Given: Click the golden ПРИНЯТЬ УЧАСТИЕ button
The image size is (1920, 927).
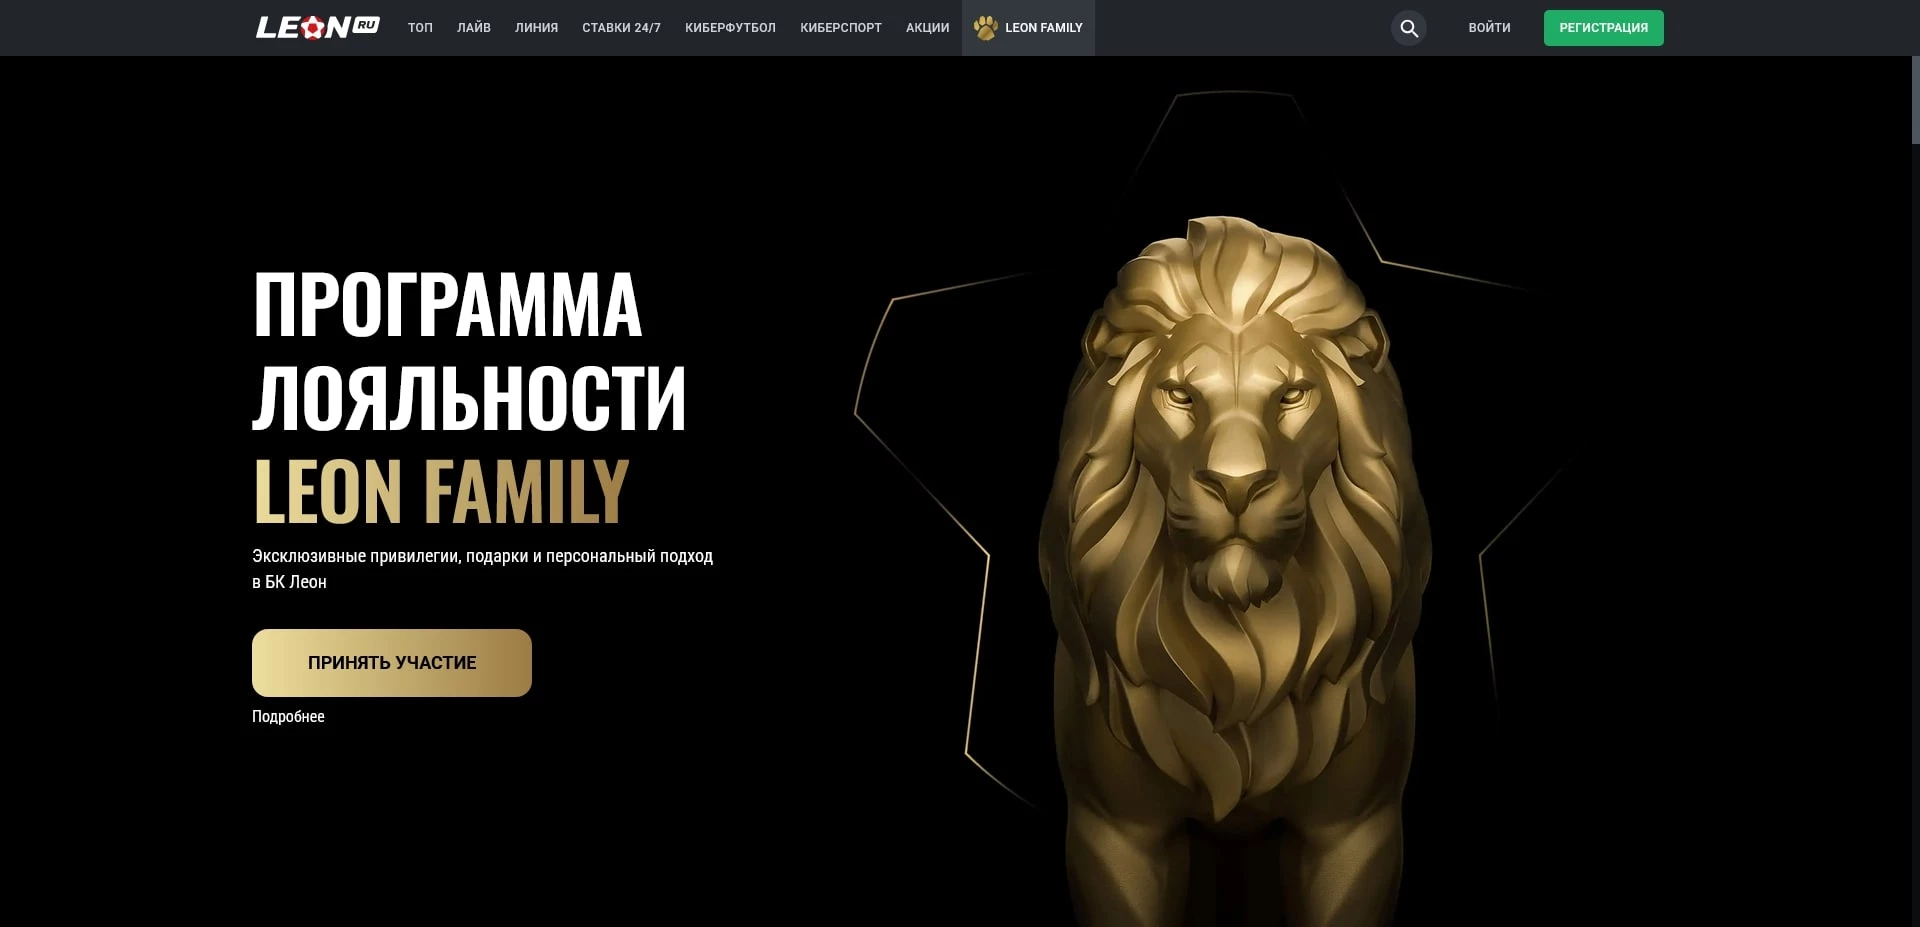Looking at the screenshot, I should [392, 663].
